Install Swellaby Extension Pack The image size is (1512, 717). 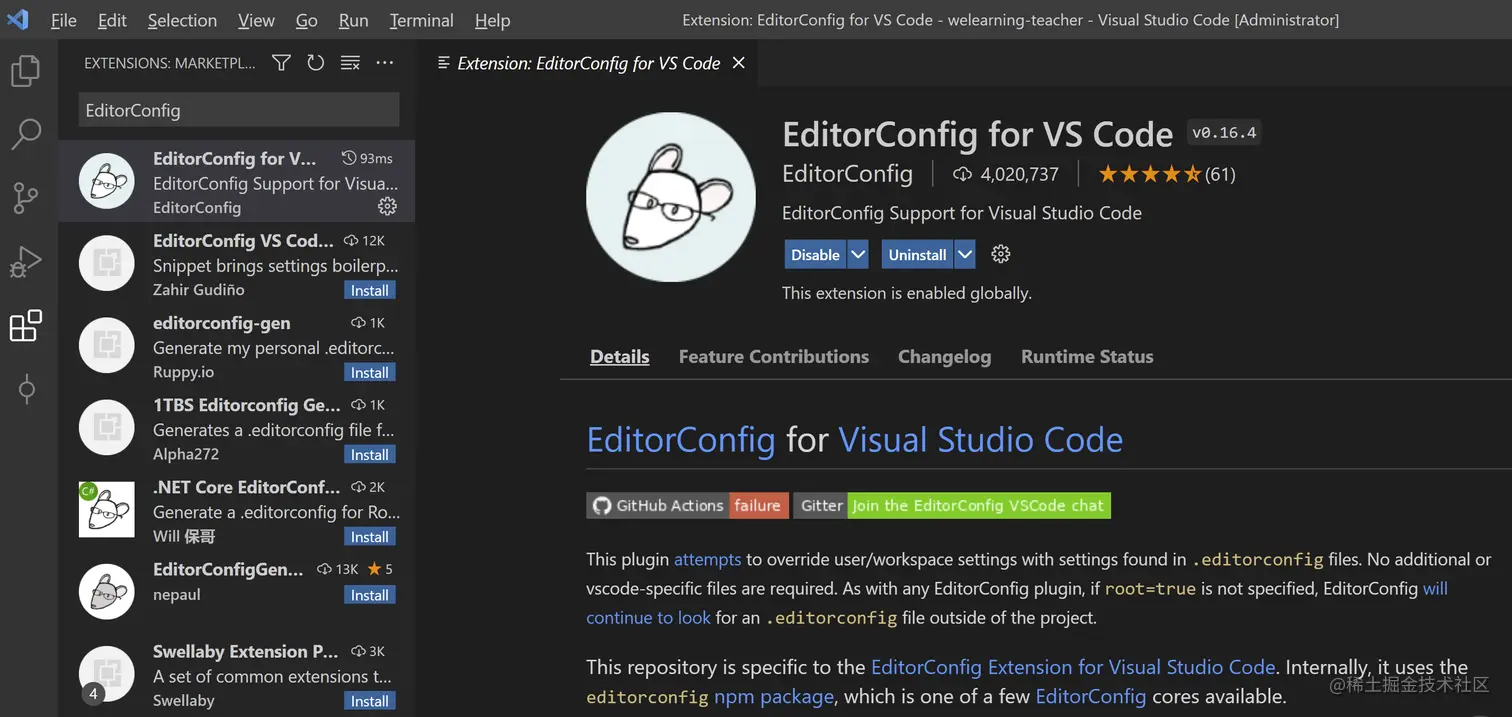coord(370,701)
